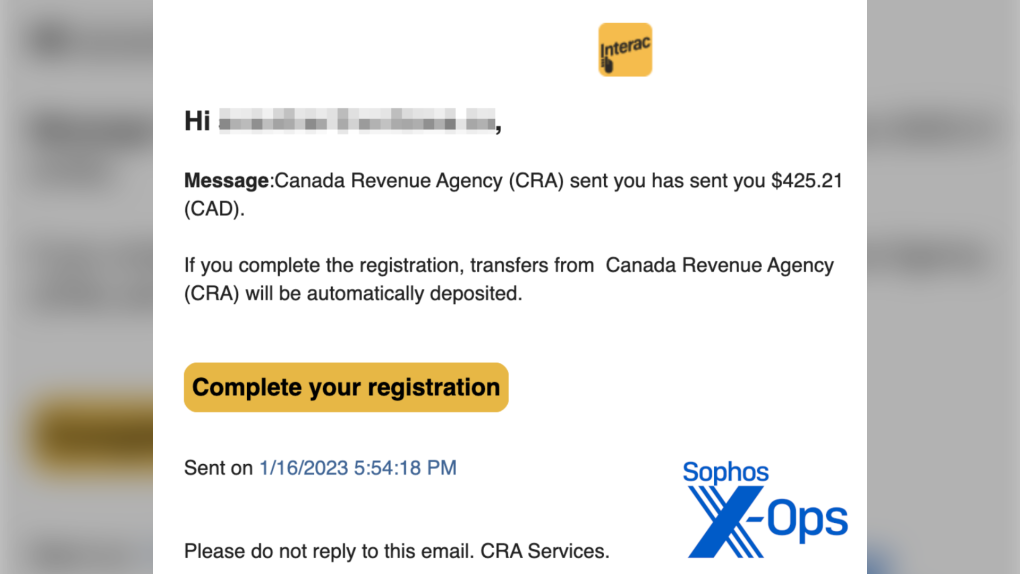Click the 'Sent on' label
Viewport: 1020px width, 574px height.
click(x=218, y=467)
